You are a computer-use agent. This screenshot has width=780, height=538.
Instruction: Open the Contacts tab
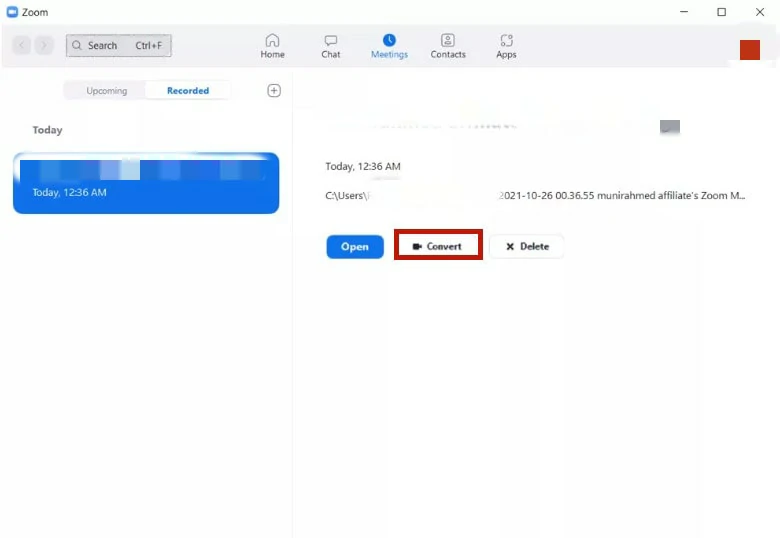click(x=448, y=46)
